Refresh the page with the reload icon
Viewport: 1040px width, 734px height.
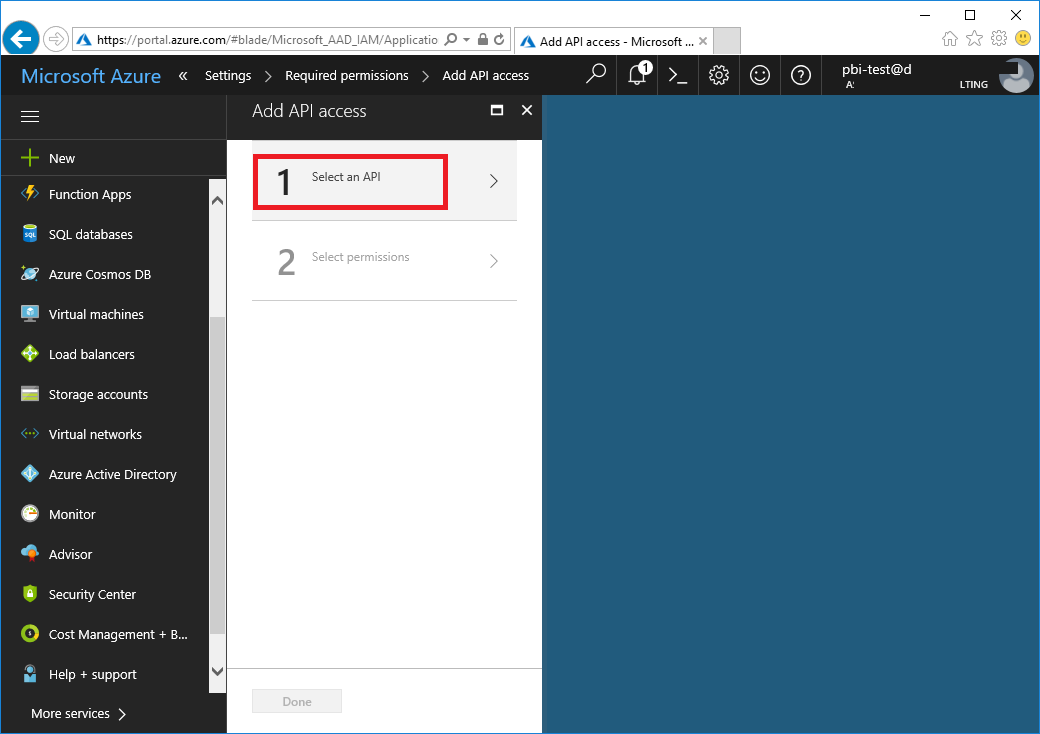499,39
